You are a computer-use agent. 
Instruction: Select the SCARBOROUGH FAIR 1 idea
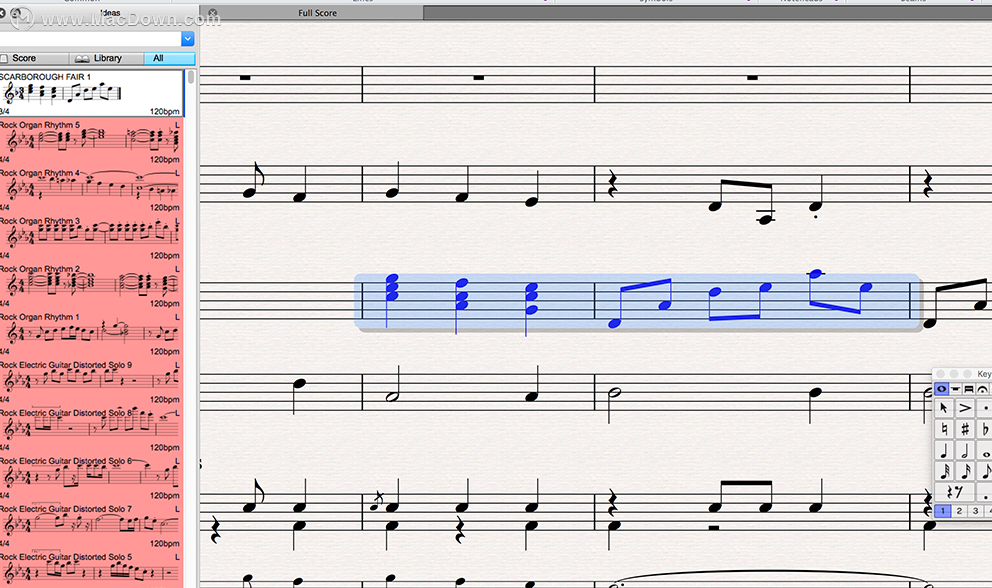[91, 93]
